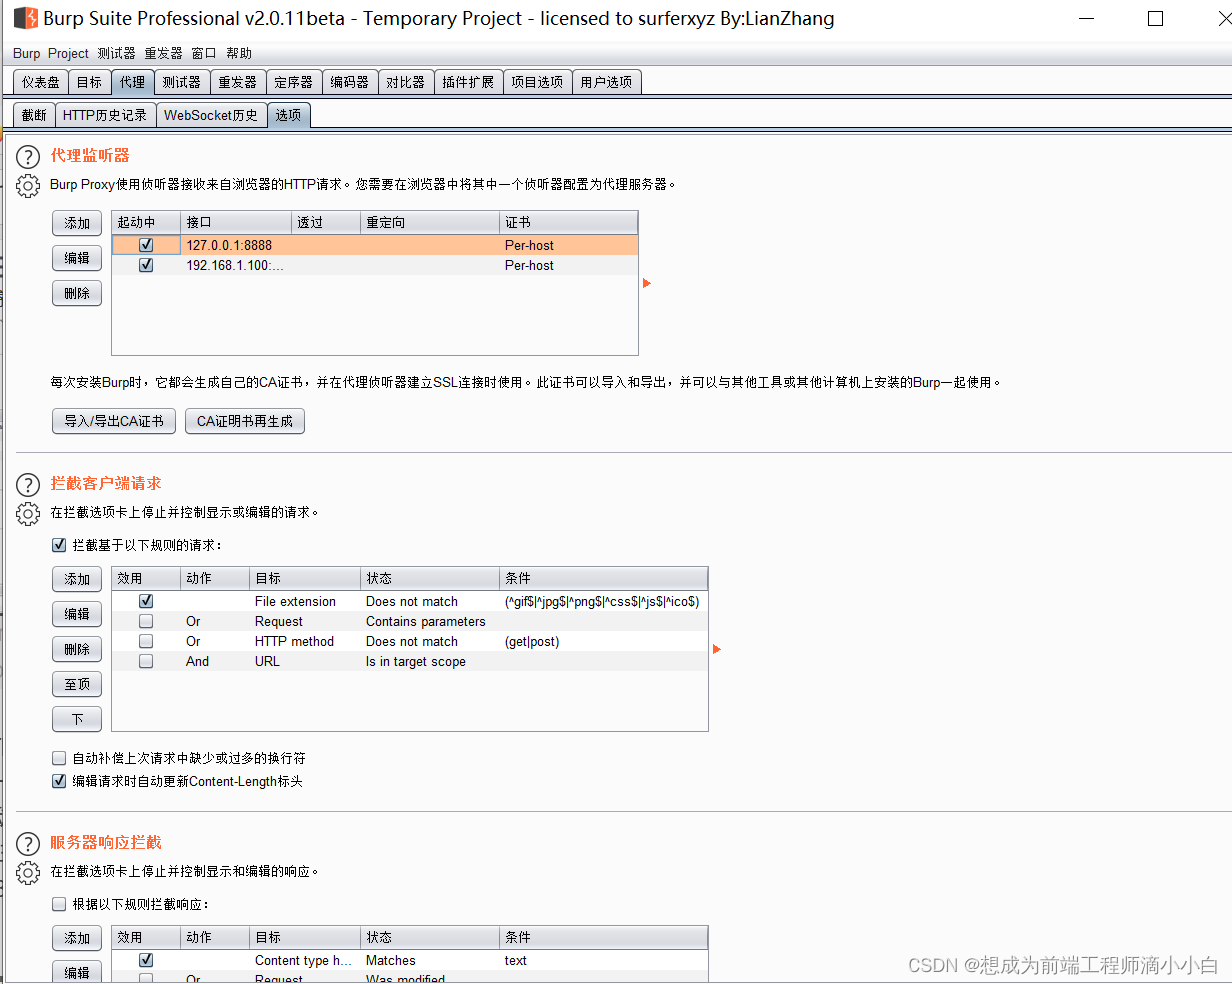The height and width of the screenshot is (984, 1232).
Task: Open gear options for 服务器响应拦截 section
Action: pyautogui.click(x=28, y=873)
